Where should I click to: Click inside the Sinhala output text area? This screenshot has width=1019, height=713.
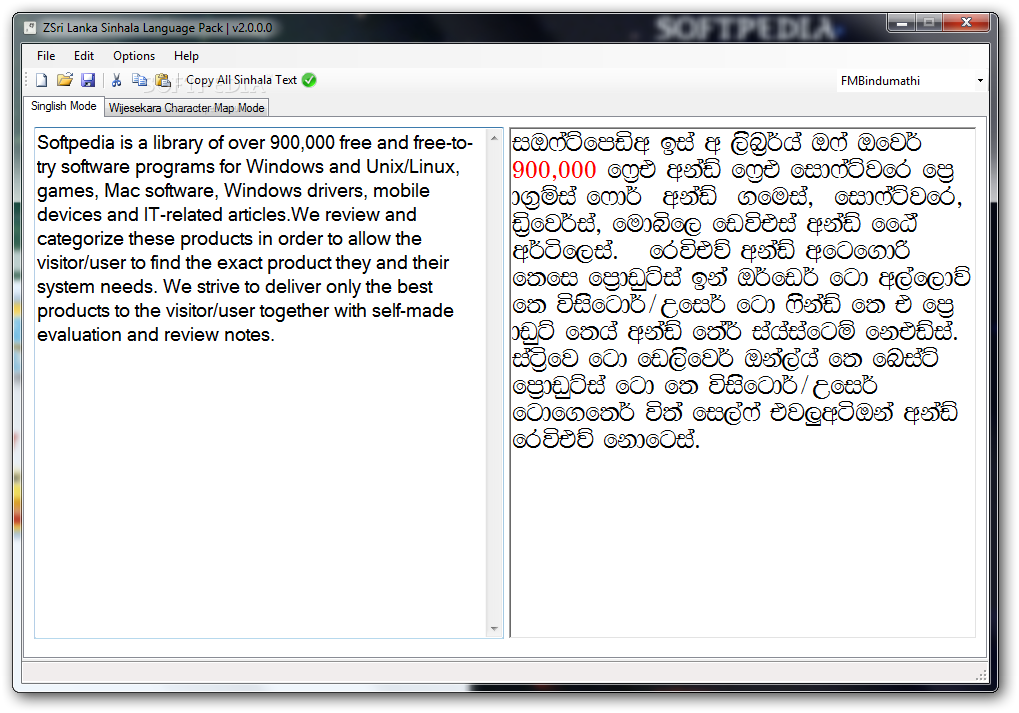pos(743,383)
